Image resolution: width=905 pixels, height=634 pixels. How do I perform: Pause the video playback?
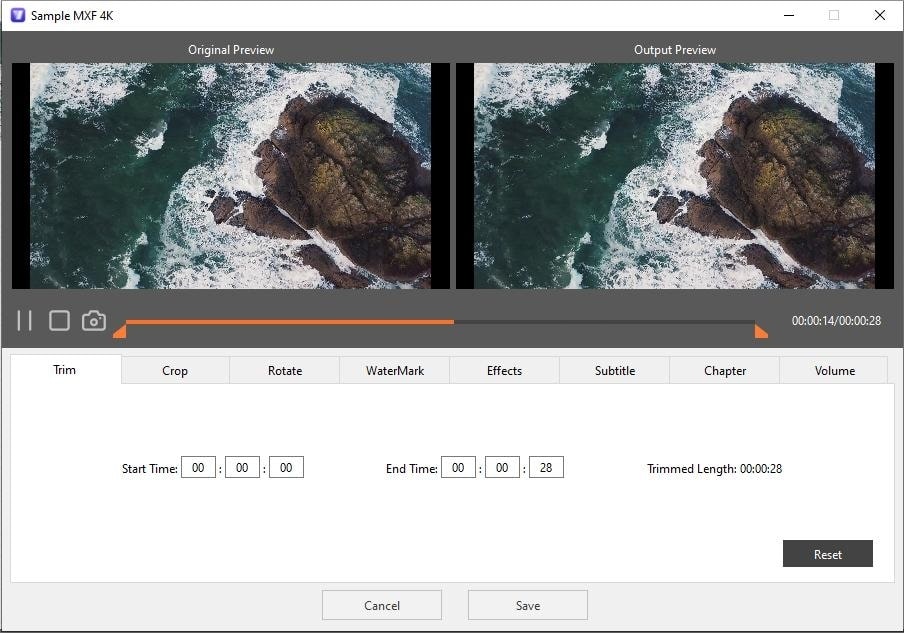click(x=25, y=320)
